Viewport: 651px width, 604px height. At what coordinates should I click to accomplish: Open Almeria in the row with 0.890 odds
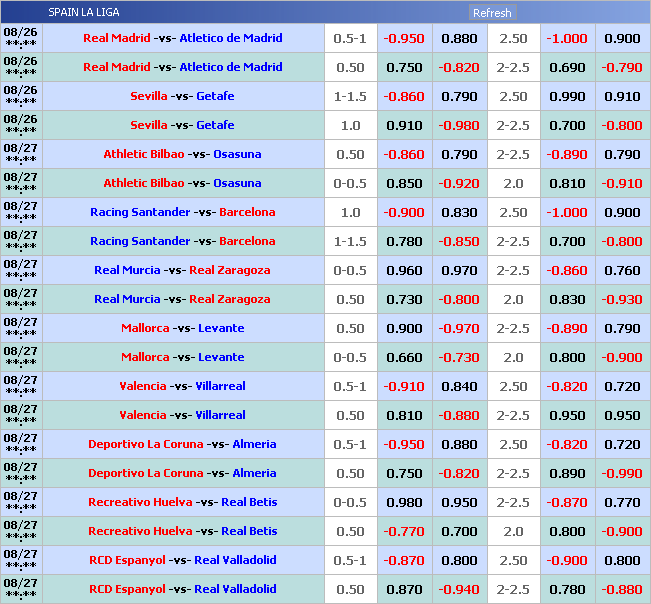coord(254,473)
